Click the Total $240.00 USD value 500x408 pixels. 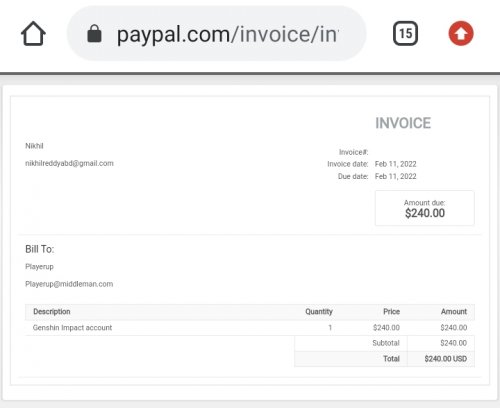(446, 359)
